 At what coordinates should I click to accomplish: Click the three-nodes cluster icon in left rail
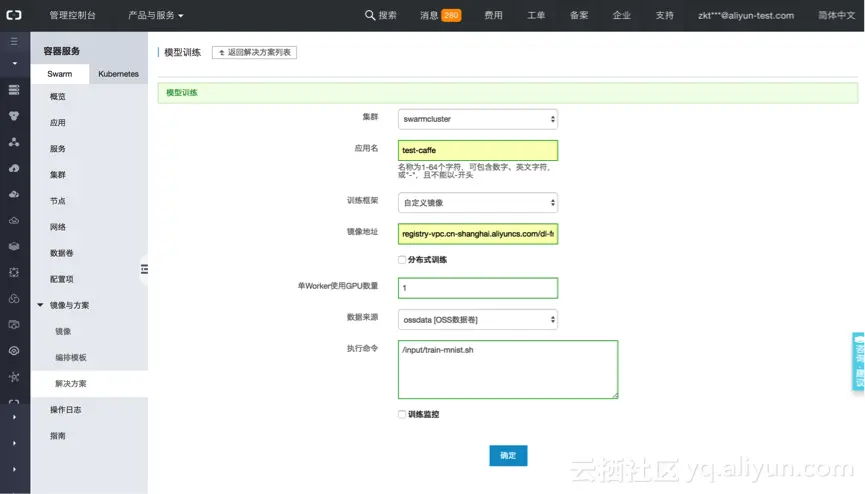tap(14, 142)
